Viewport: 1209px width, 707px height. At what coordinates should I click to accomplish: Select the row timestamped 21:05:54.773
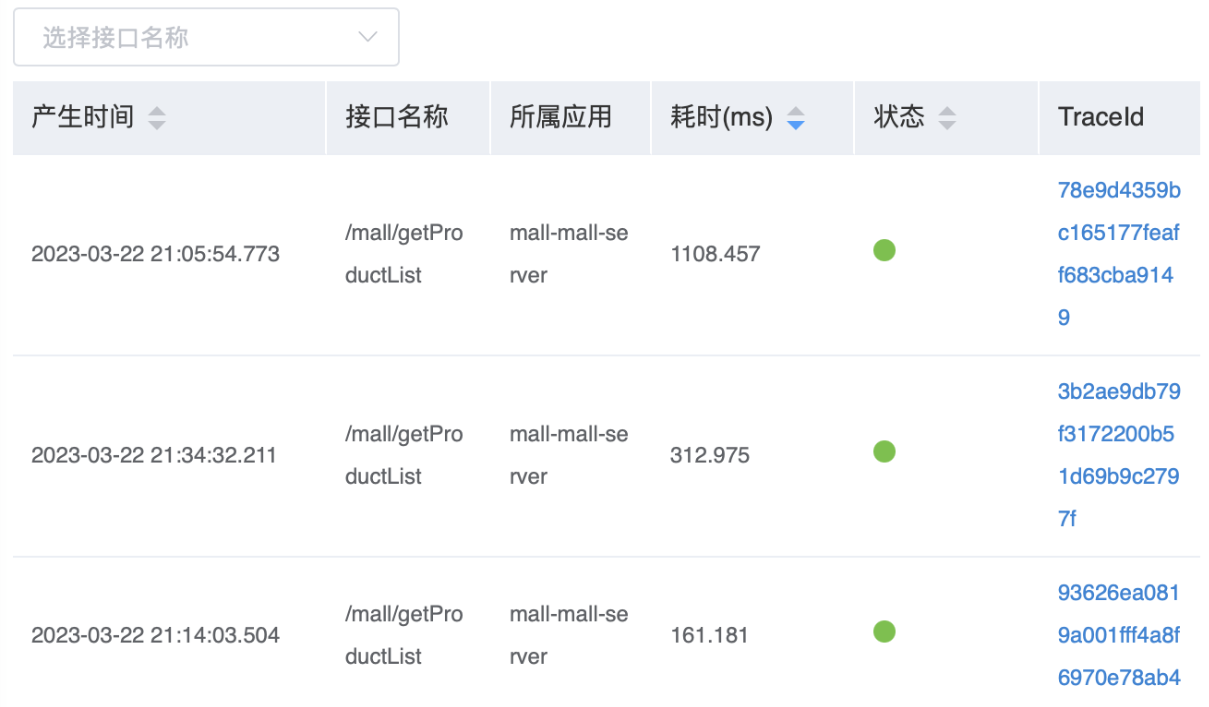coord(155,254)
